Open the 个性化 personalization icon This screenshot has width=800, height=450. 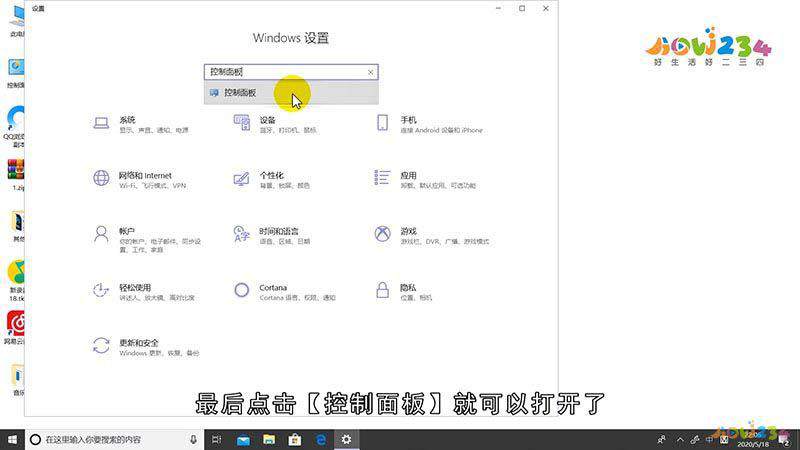(x=241, y=179)
